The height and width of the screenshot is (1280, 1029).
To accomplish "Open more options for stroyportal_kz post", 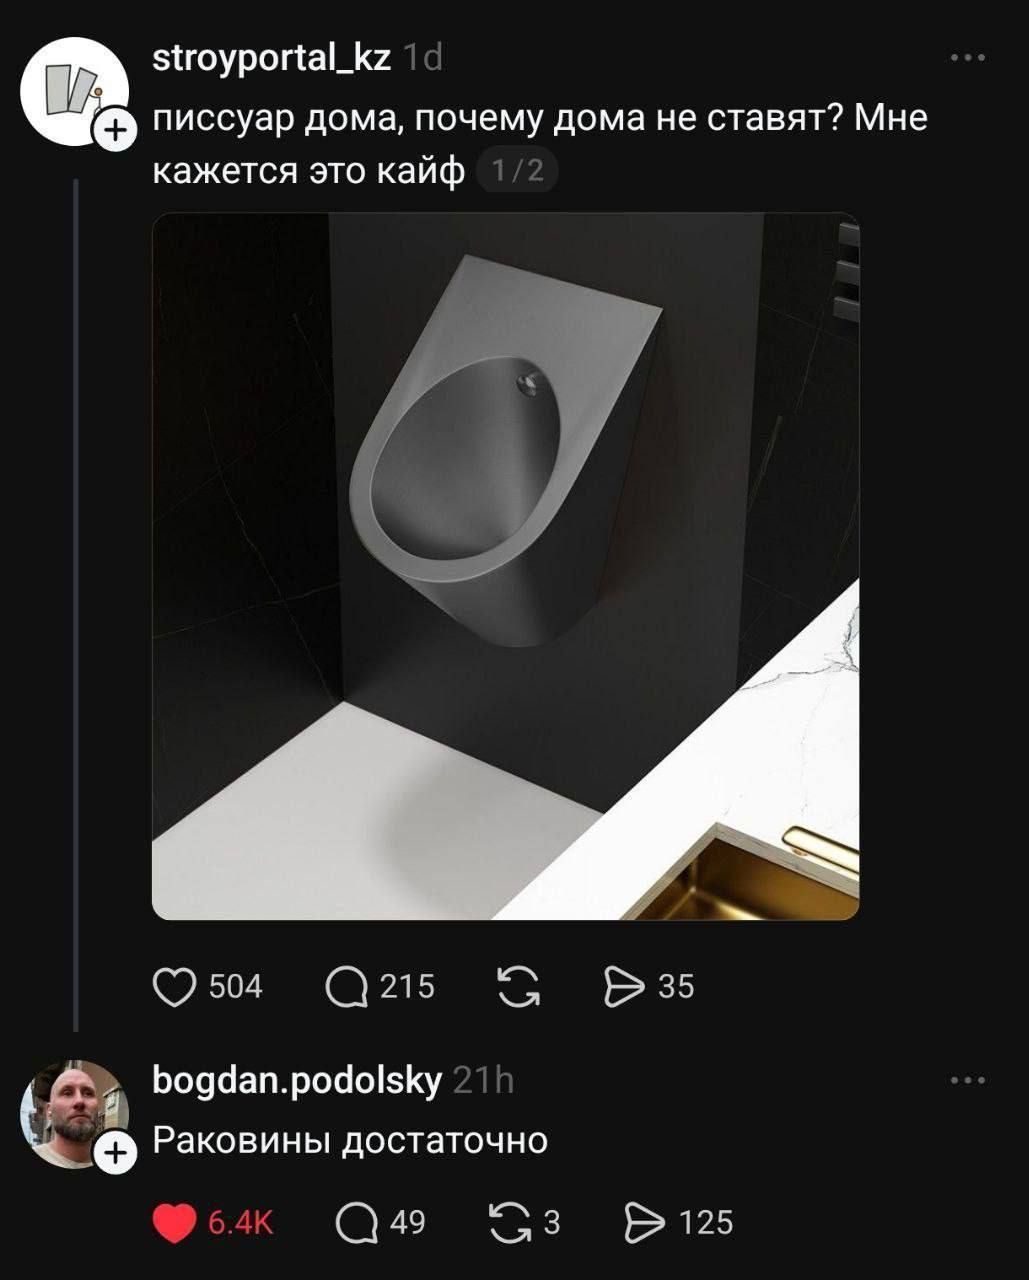I will [967, 58].
